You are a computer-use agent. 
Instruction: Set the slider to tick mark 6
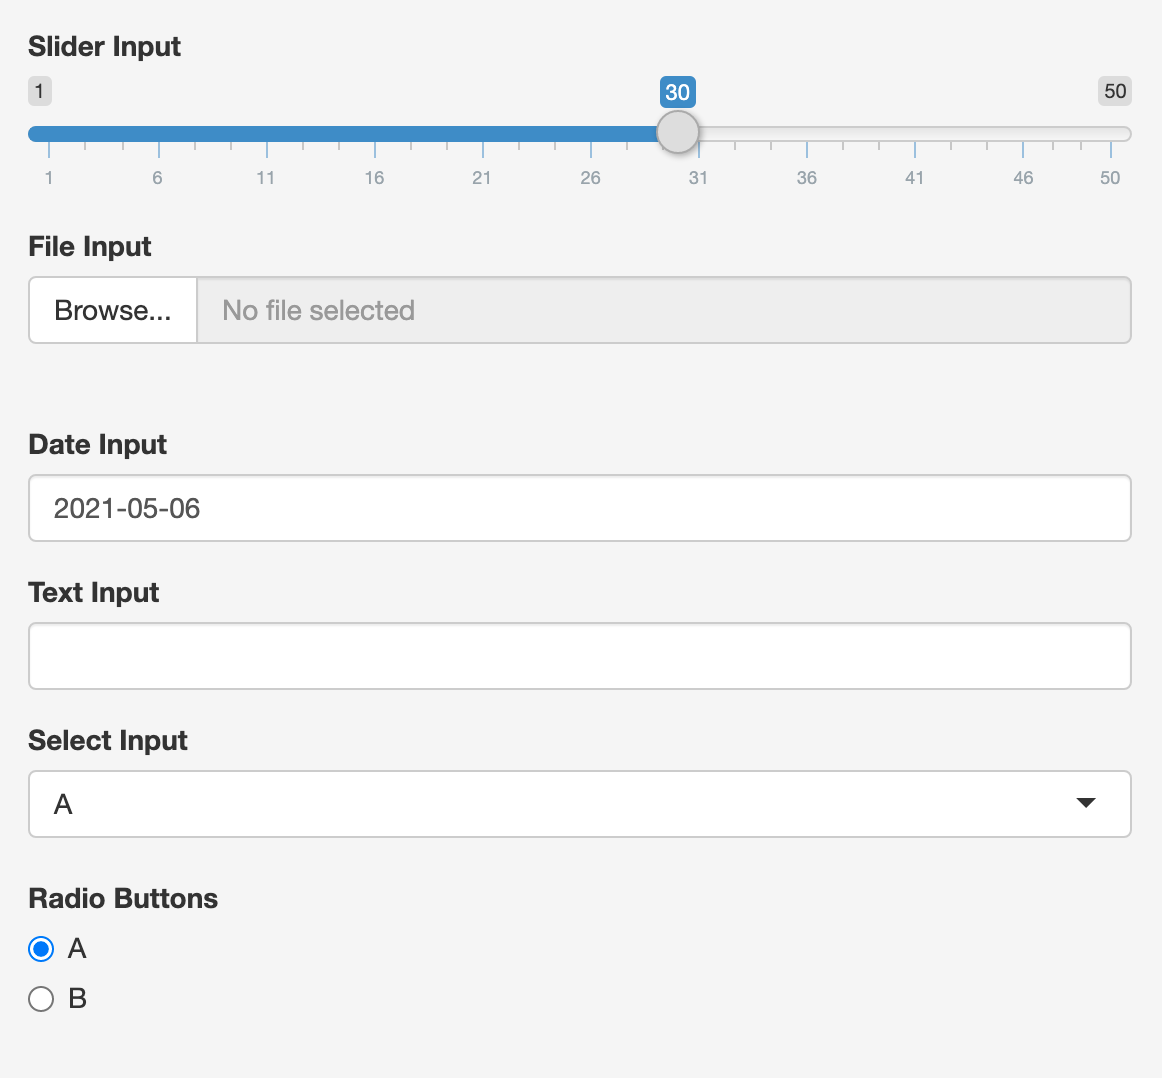click(158, 134)
